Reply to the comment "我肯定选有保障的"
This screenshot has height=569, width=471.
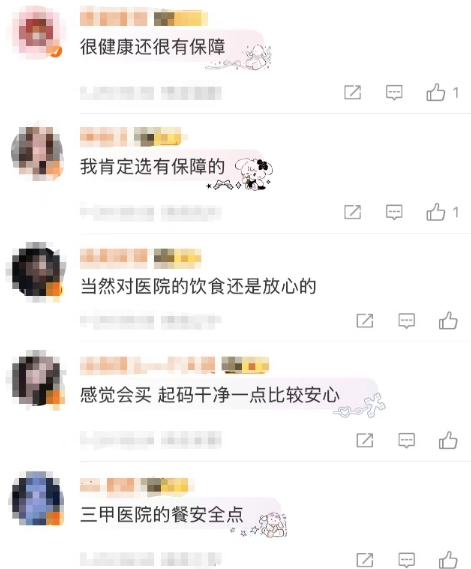(x=394, y=212)
